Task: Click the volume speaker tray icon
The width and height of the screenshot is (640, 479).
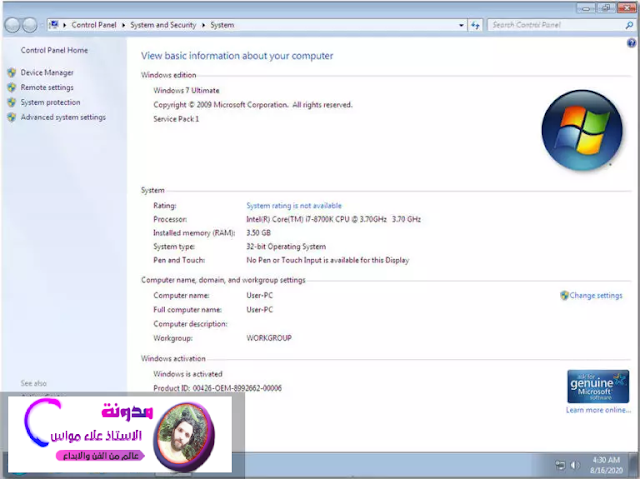Action: (575, 465)
